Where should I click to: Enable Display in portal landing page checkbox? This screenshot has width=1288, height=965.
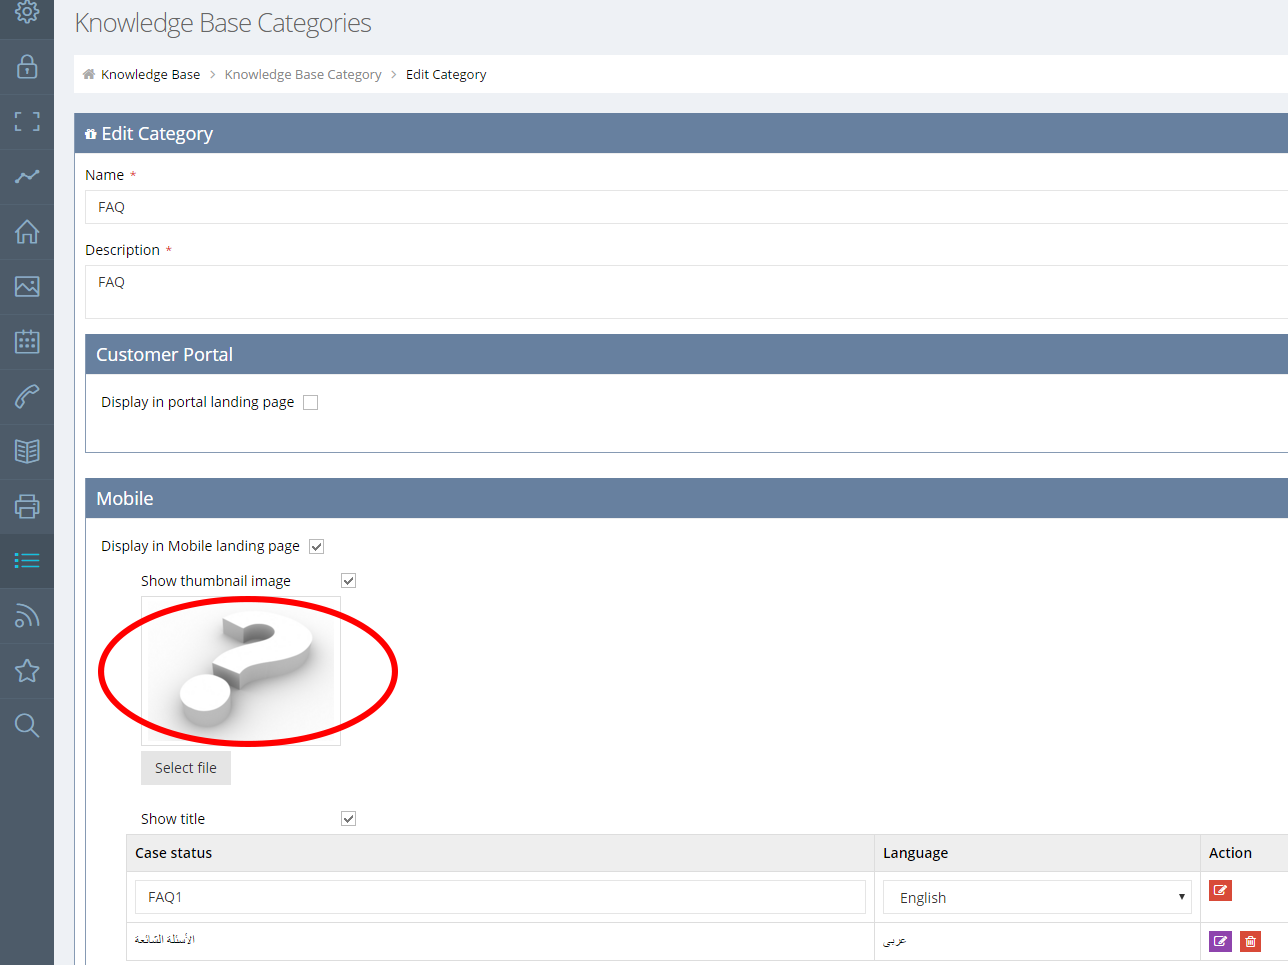[310, 402]
